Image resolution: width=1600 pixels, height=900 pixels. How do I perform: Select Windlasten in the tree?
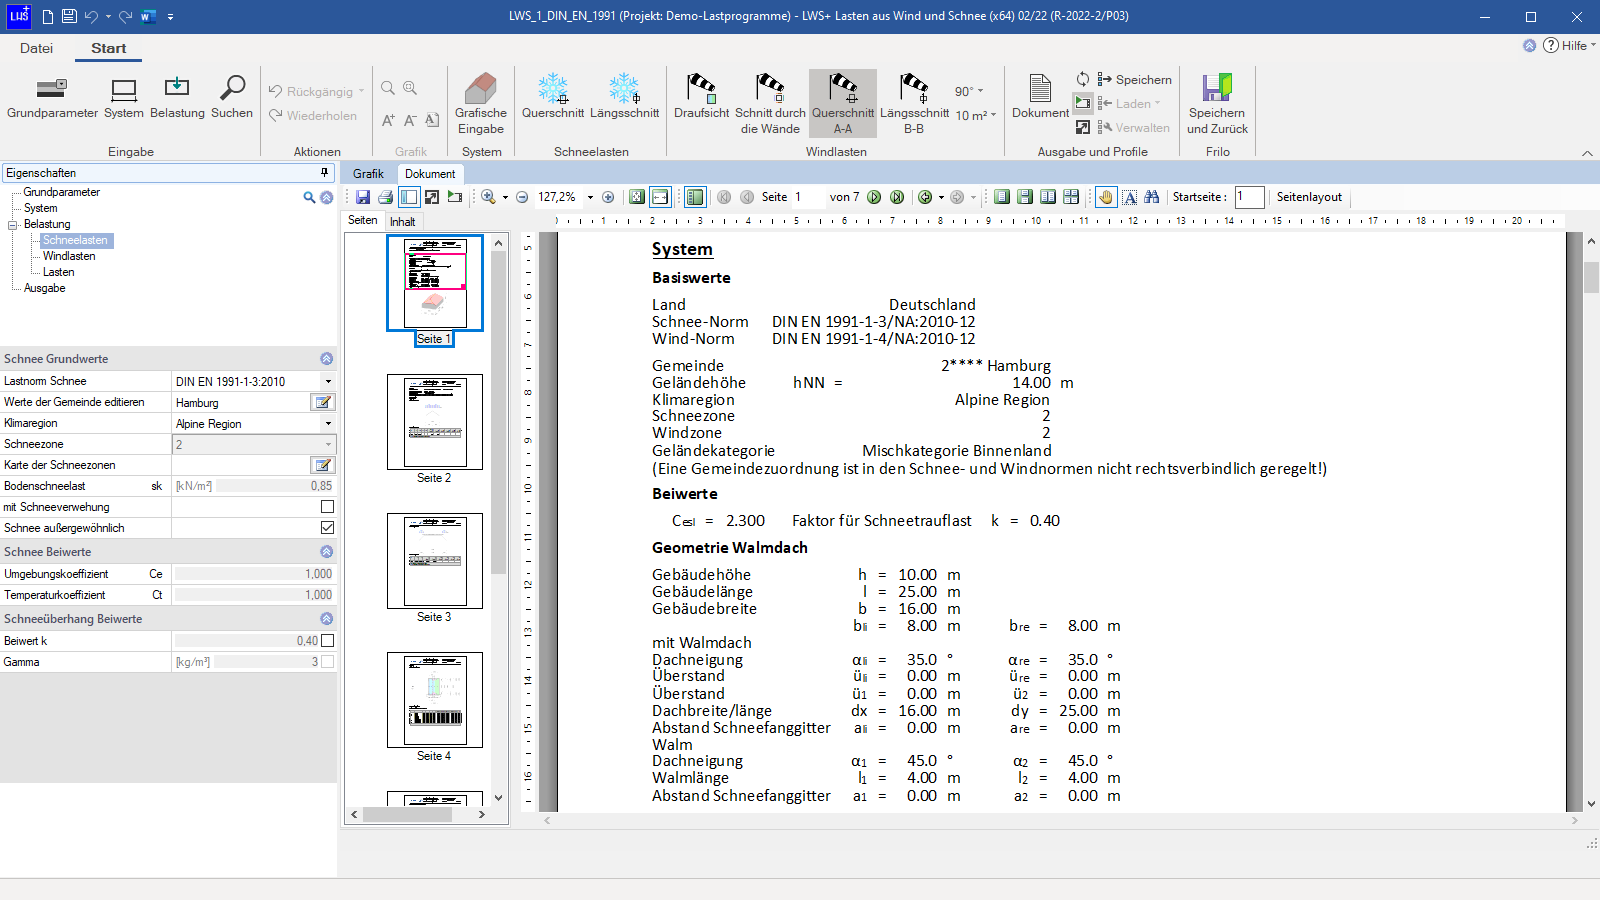tap(69, 256)
